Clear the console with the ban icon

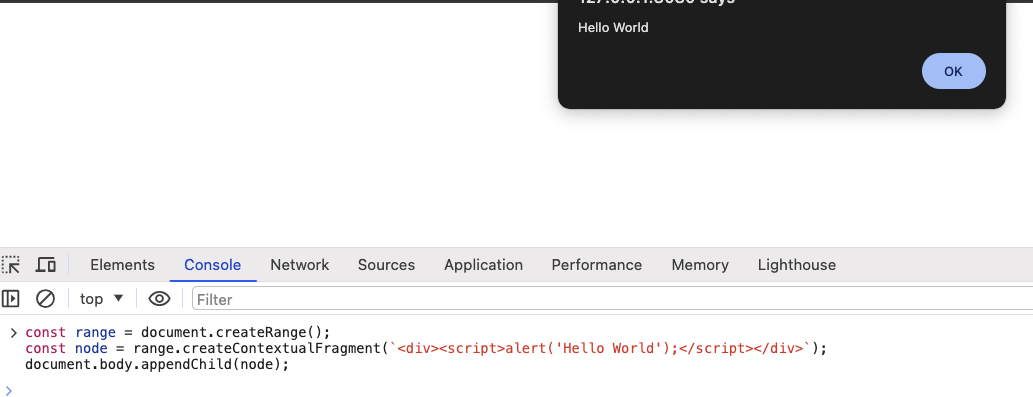(x=45, y=299)
